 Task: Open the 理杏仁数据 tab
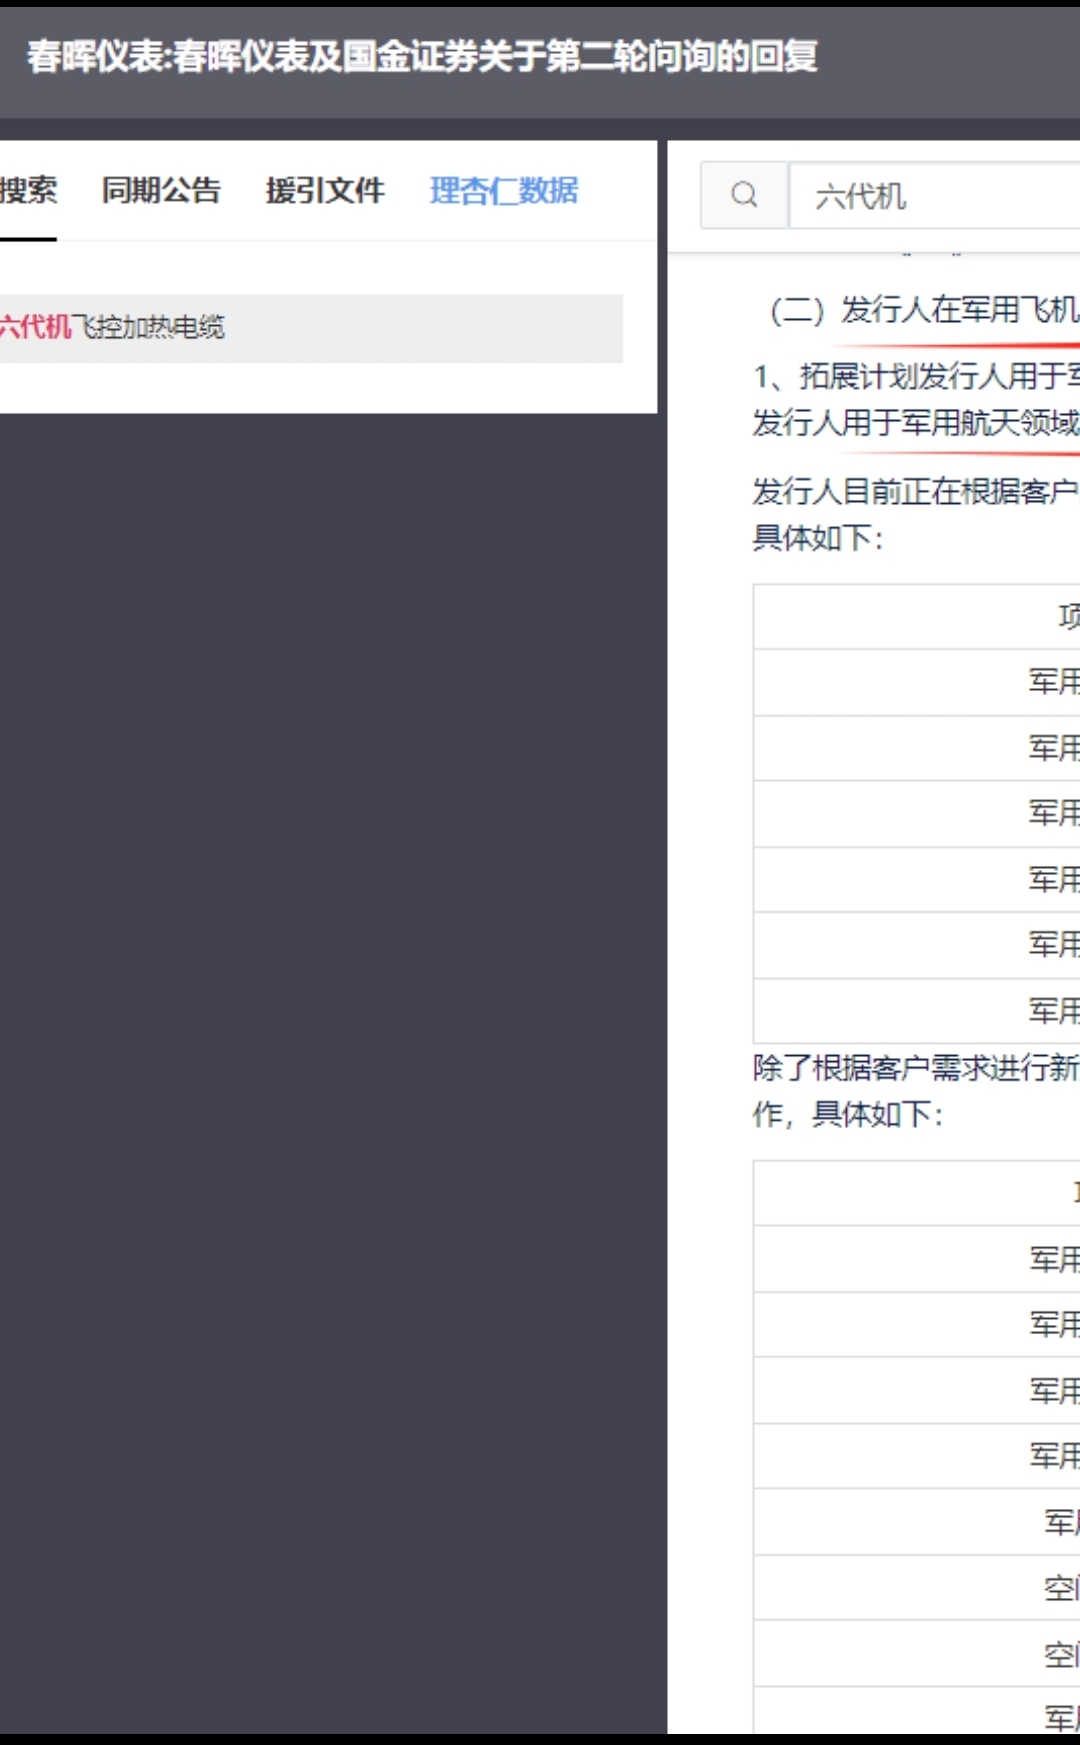tap(504, 190)
